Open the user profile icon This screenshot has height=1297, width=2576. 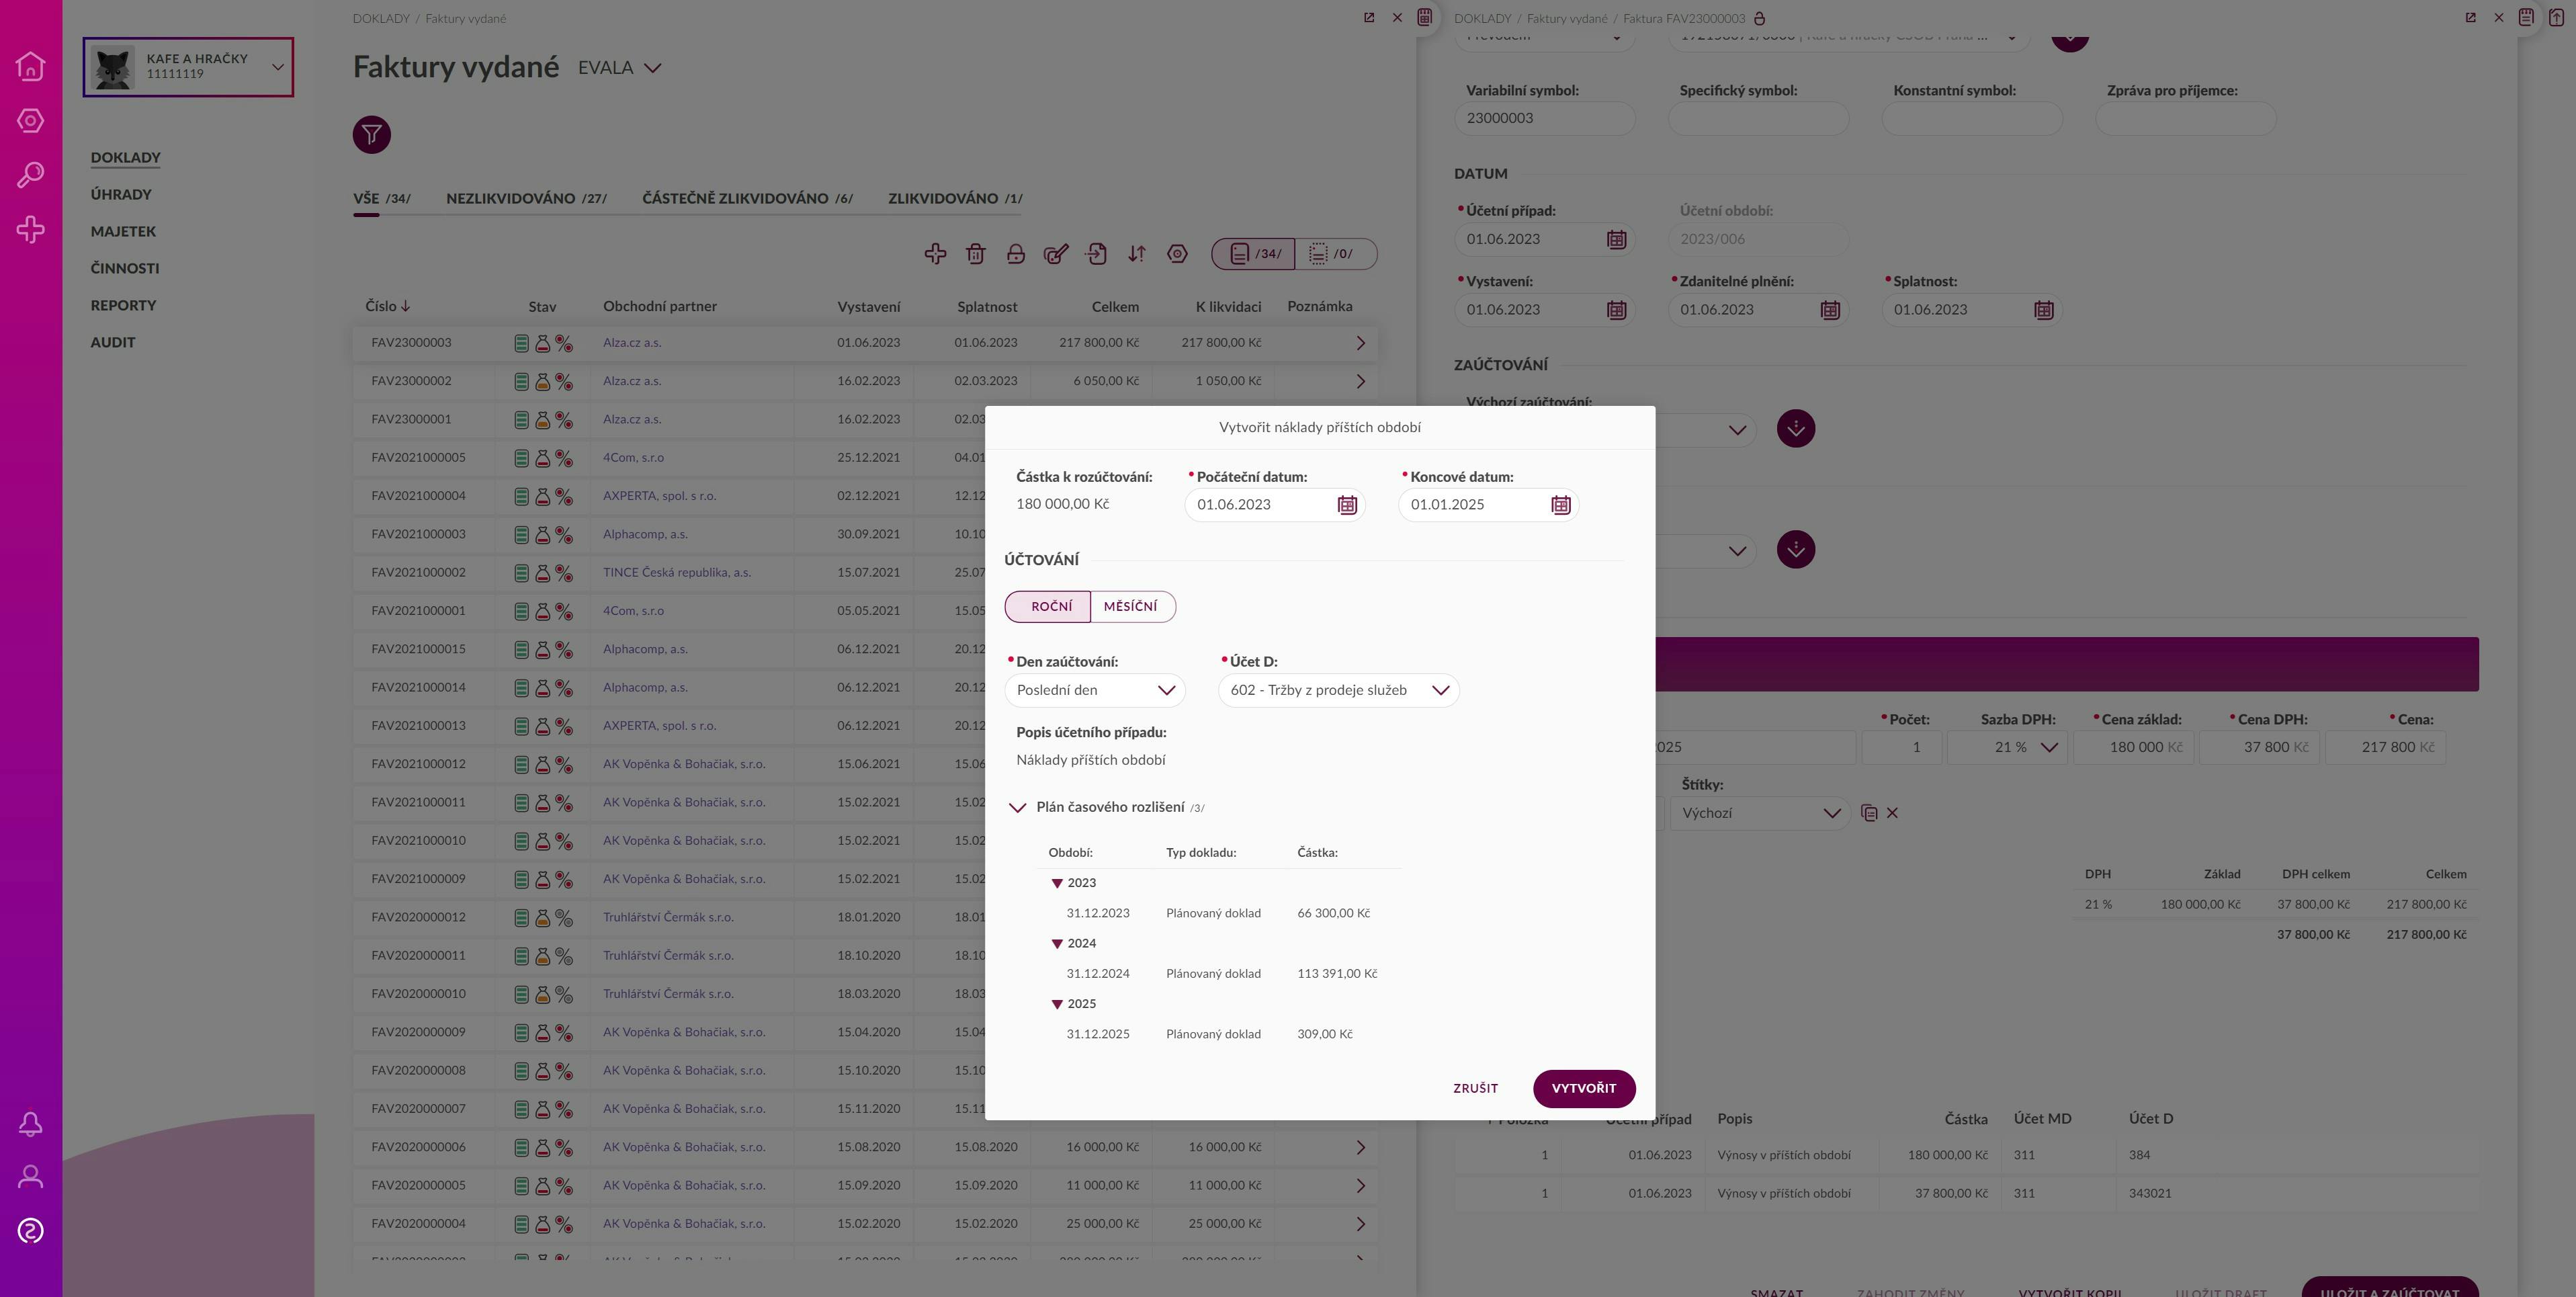30,1177
